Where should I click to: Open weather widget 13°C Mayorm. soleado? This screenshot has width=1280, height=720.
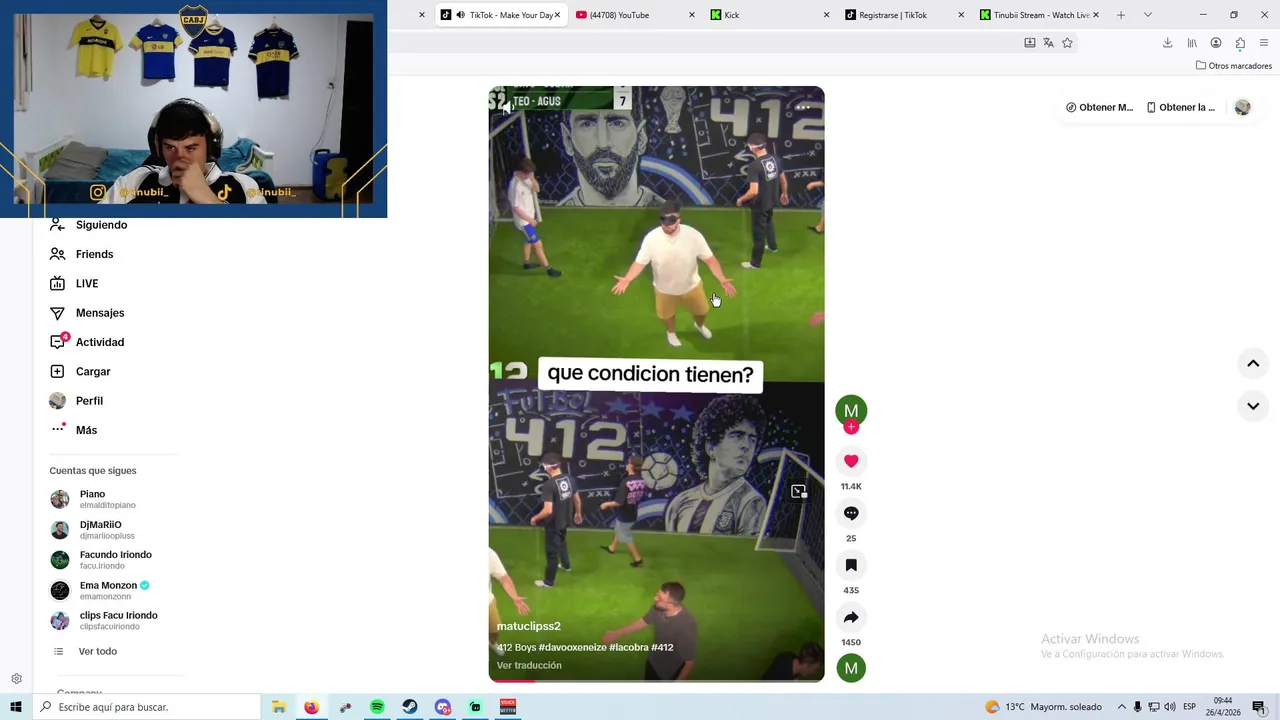[x=1043, y=707]
